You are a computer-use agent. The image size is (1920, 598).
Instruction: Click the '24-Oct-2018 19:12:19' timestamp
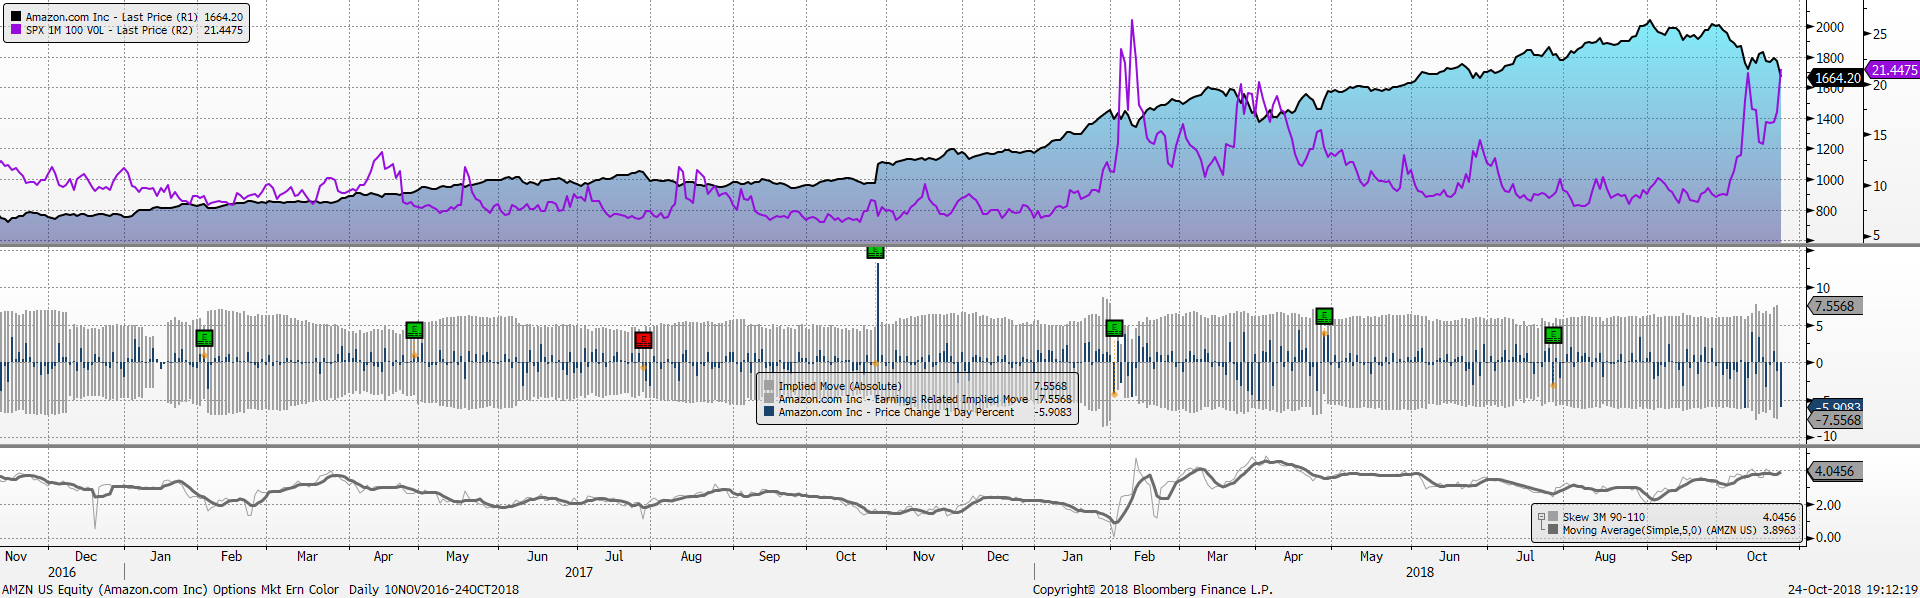tap(1852, 590)
